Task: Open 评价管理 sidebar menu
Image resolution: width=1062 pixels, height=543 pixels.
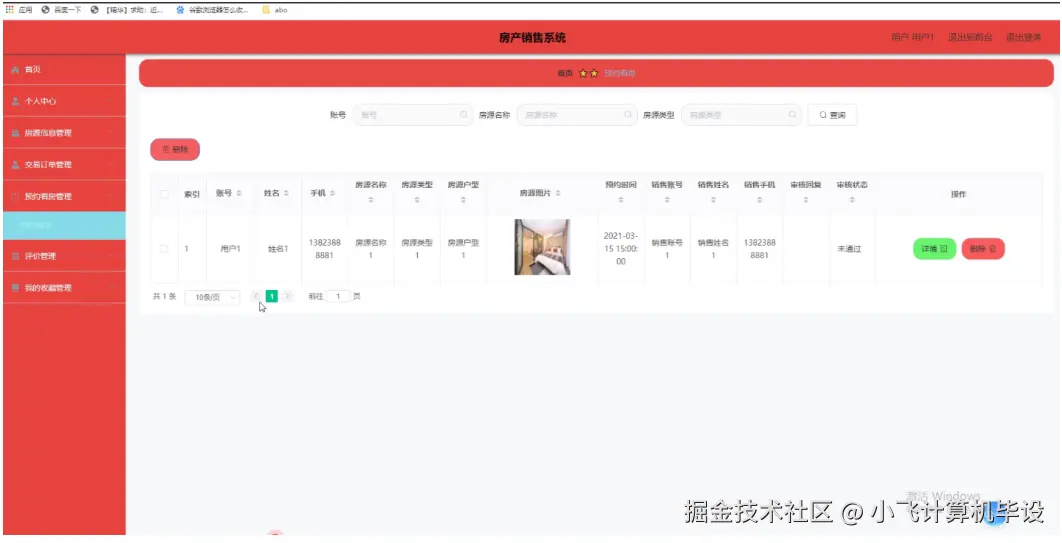Action: click(x=64, y=256)
